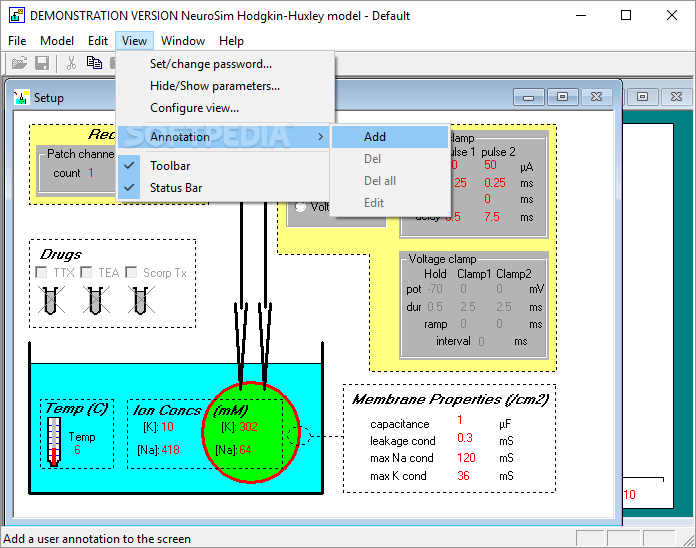Open the Help menu
The width and height of the screenshot is (696, 548).
(231, 41)
